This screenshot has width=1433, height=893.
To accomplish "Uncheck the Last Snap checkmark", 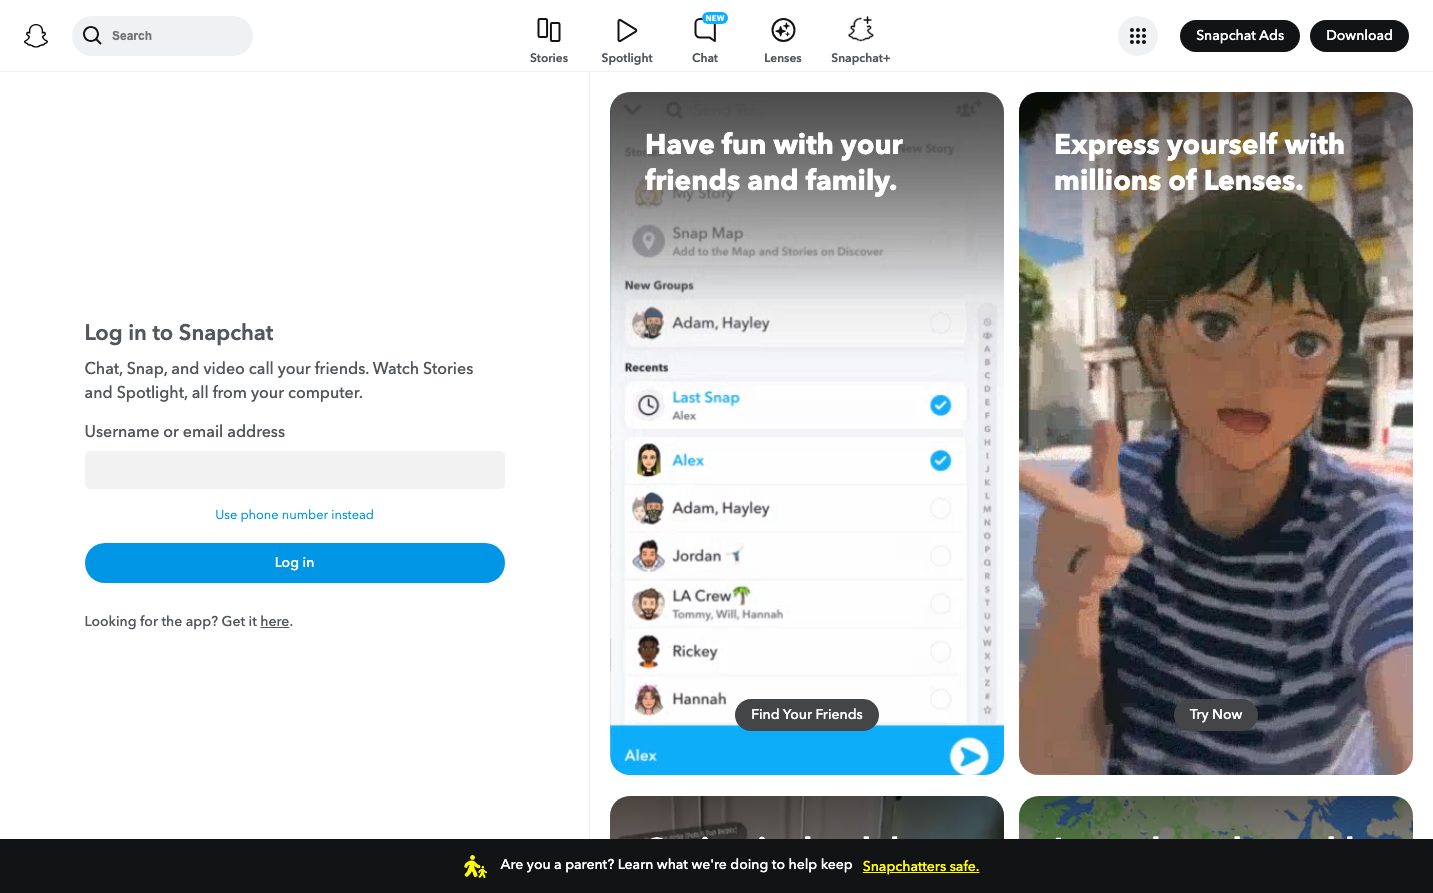I will (x=940, y=405).
